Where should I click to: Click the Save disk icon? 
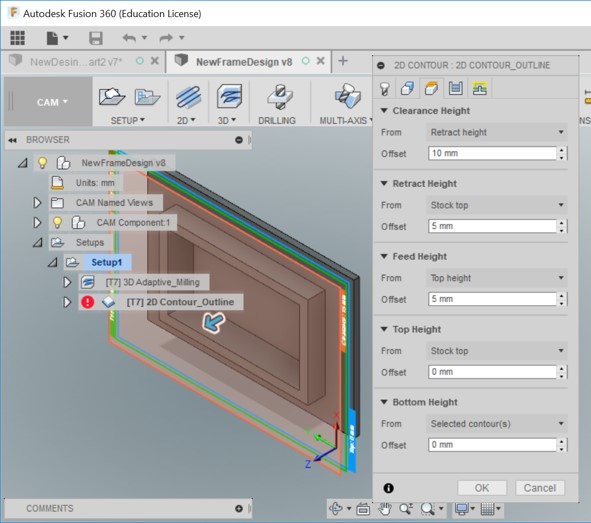[x=96, y=38]
